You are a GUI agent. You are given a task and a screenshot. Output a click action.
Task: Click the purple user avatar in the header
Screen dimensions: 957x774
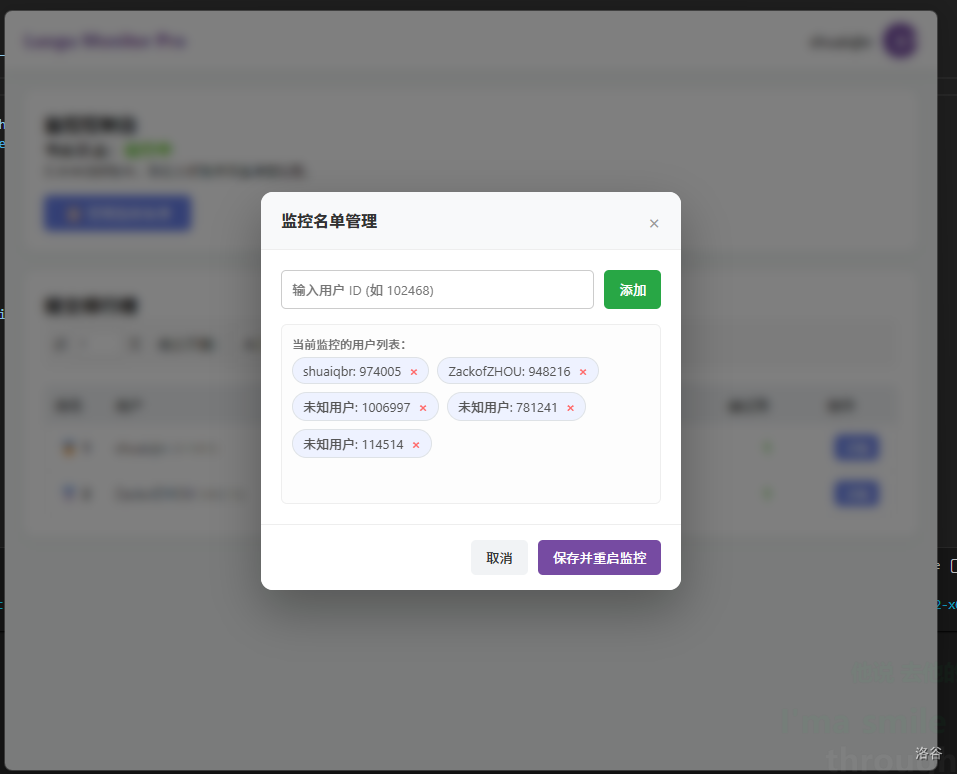pos(900,41)
